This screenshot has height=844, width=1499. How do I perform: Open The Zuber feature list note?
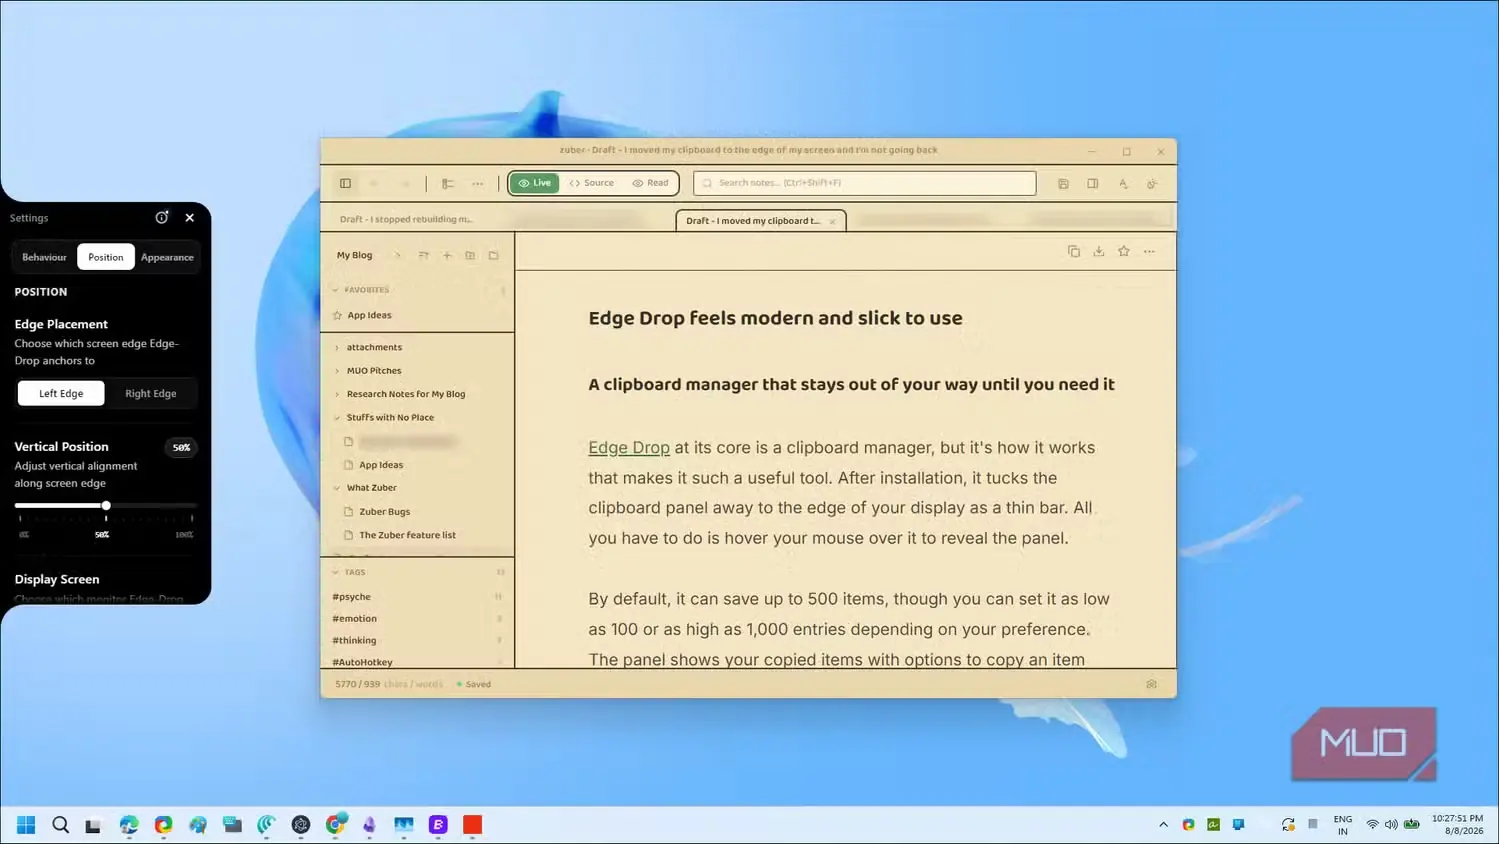tap(407, 535)
